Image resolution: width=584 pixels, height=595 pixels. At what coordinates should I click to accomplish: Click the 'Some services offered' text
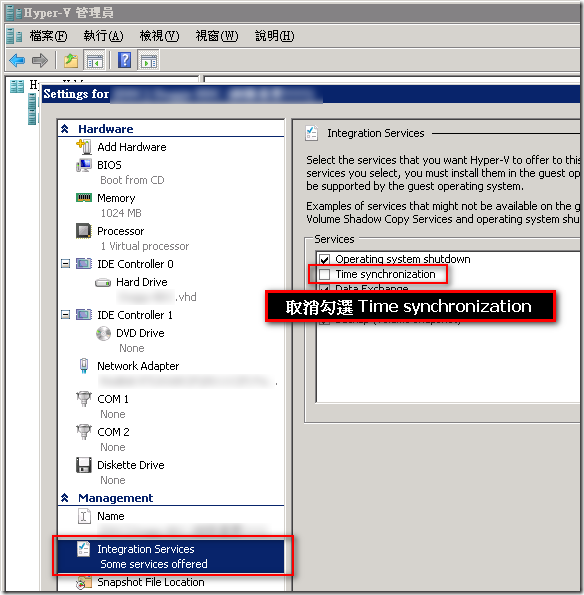coord(154,564)
